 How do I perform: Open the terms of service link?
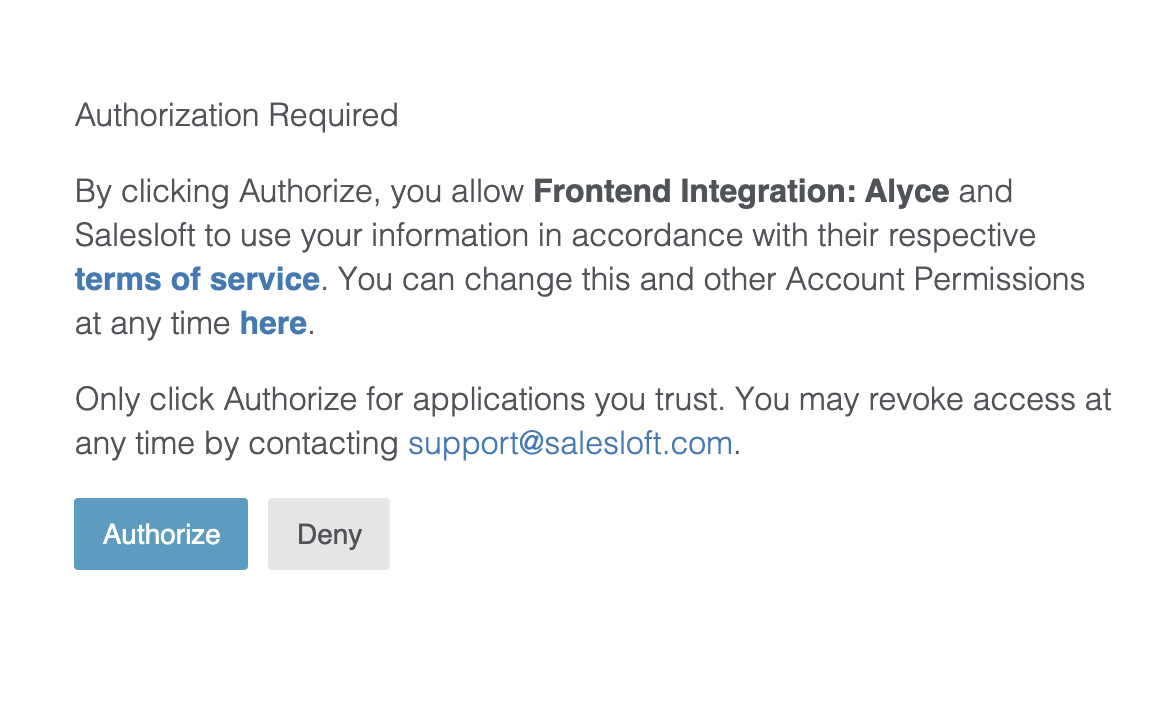pos(197,280)
